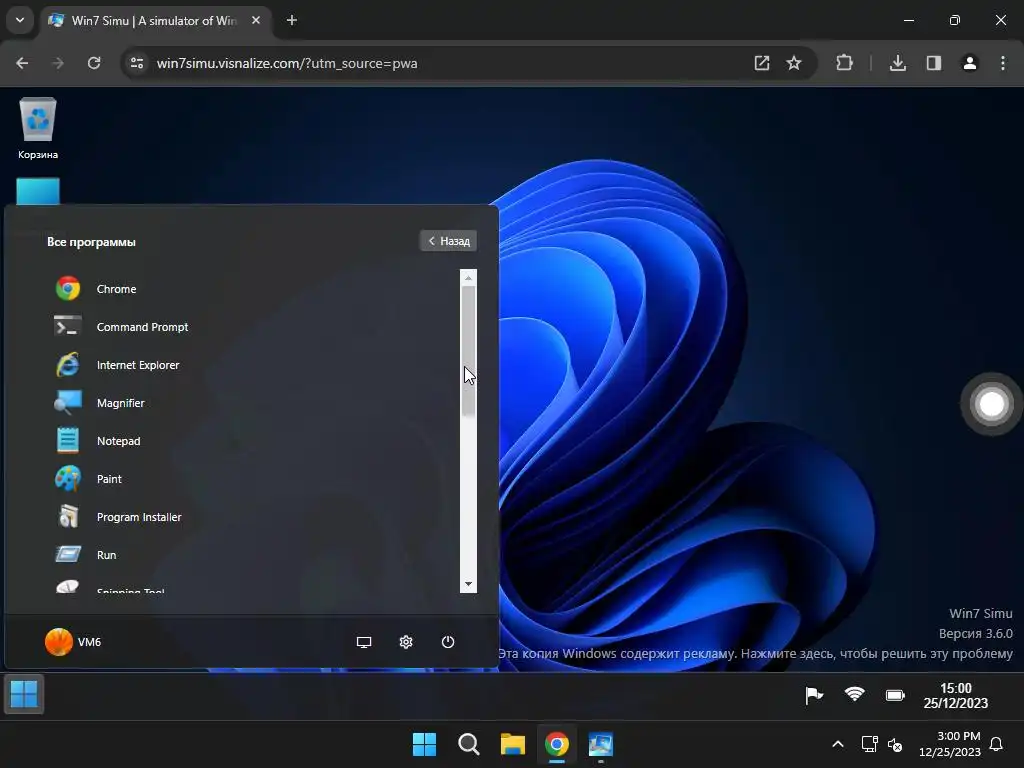Viewport: 1024px width, 768px height.
Task: Open Search in the Windows taskbar
Action: (468, 744)
